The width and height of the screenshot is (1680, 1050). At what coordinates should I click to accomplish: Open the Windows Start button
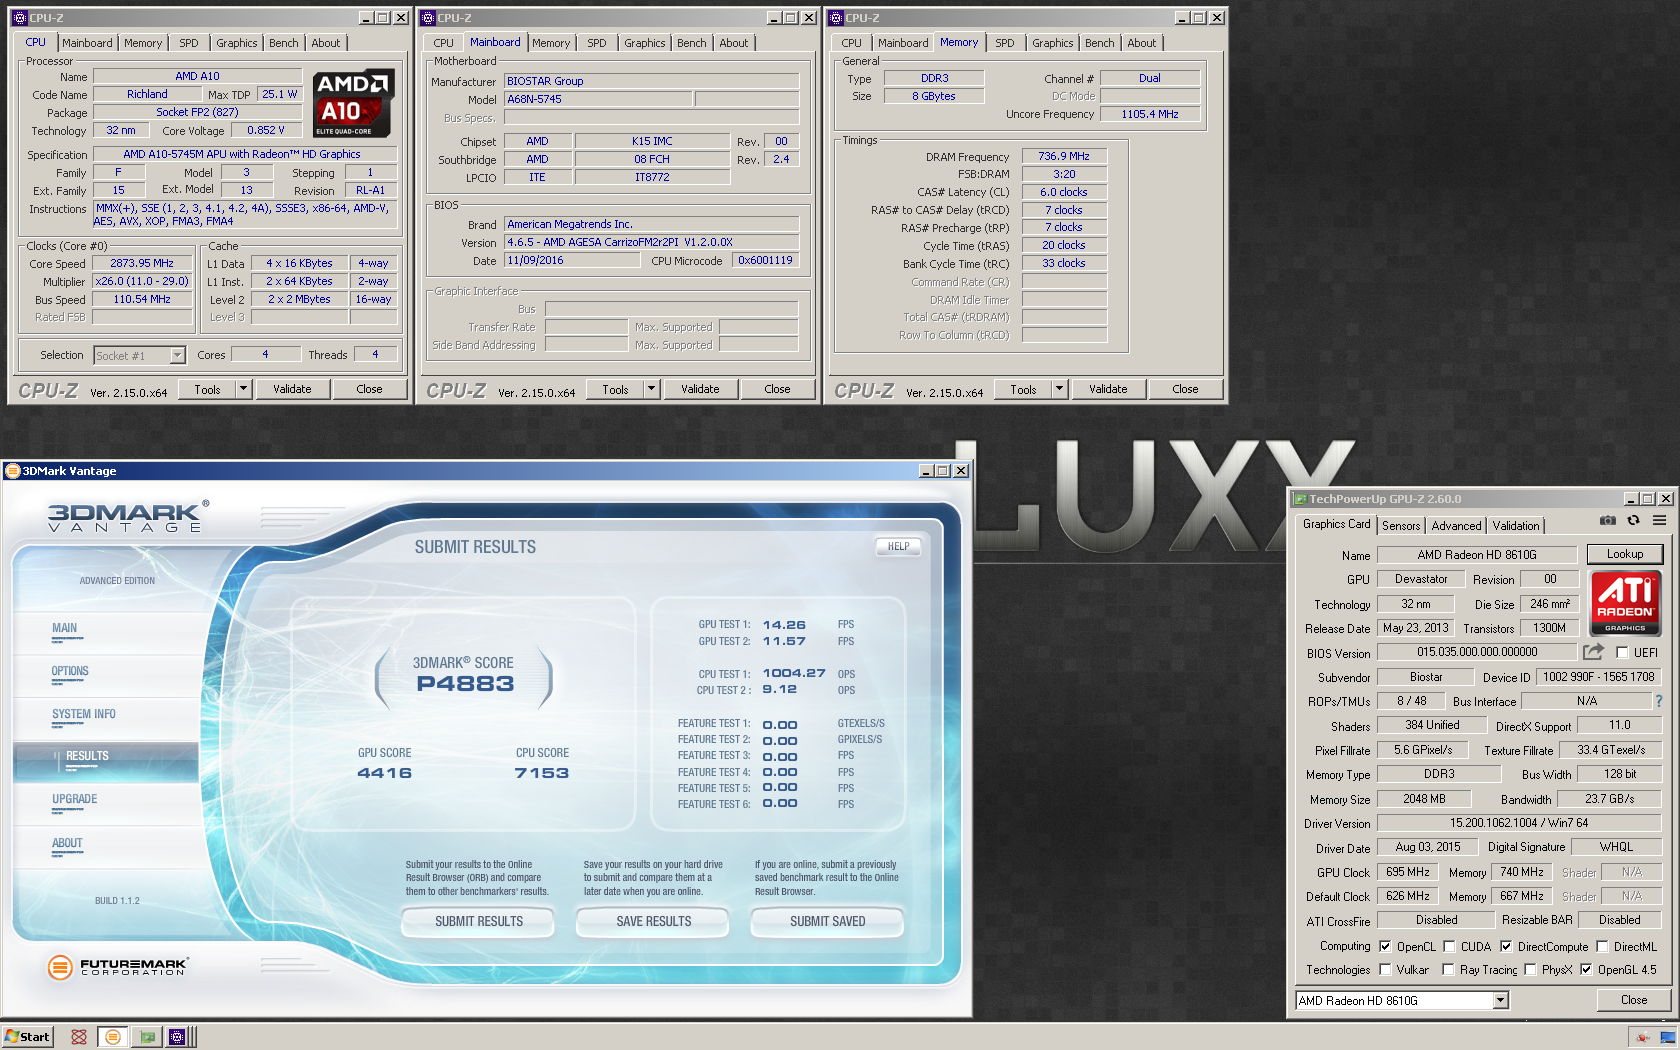[27, 1037]
